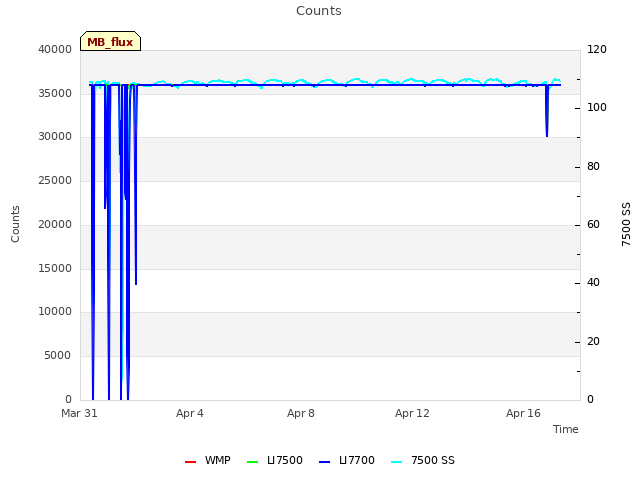Toggle WMP series in legend

(208, 460)
